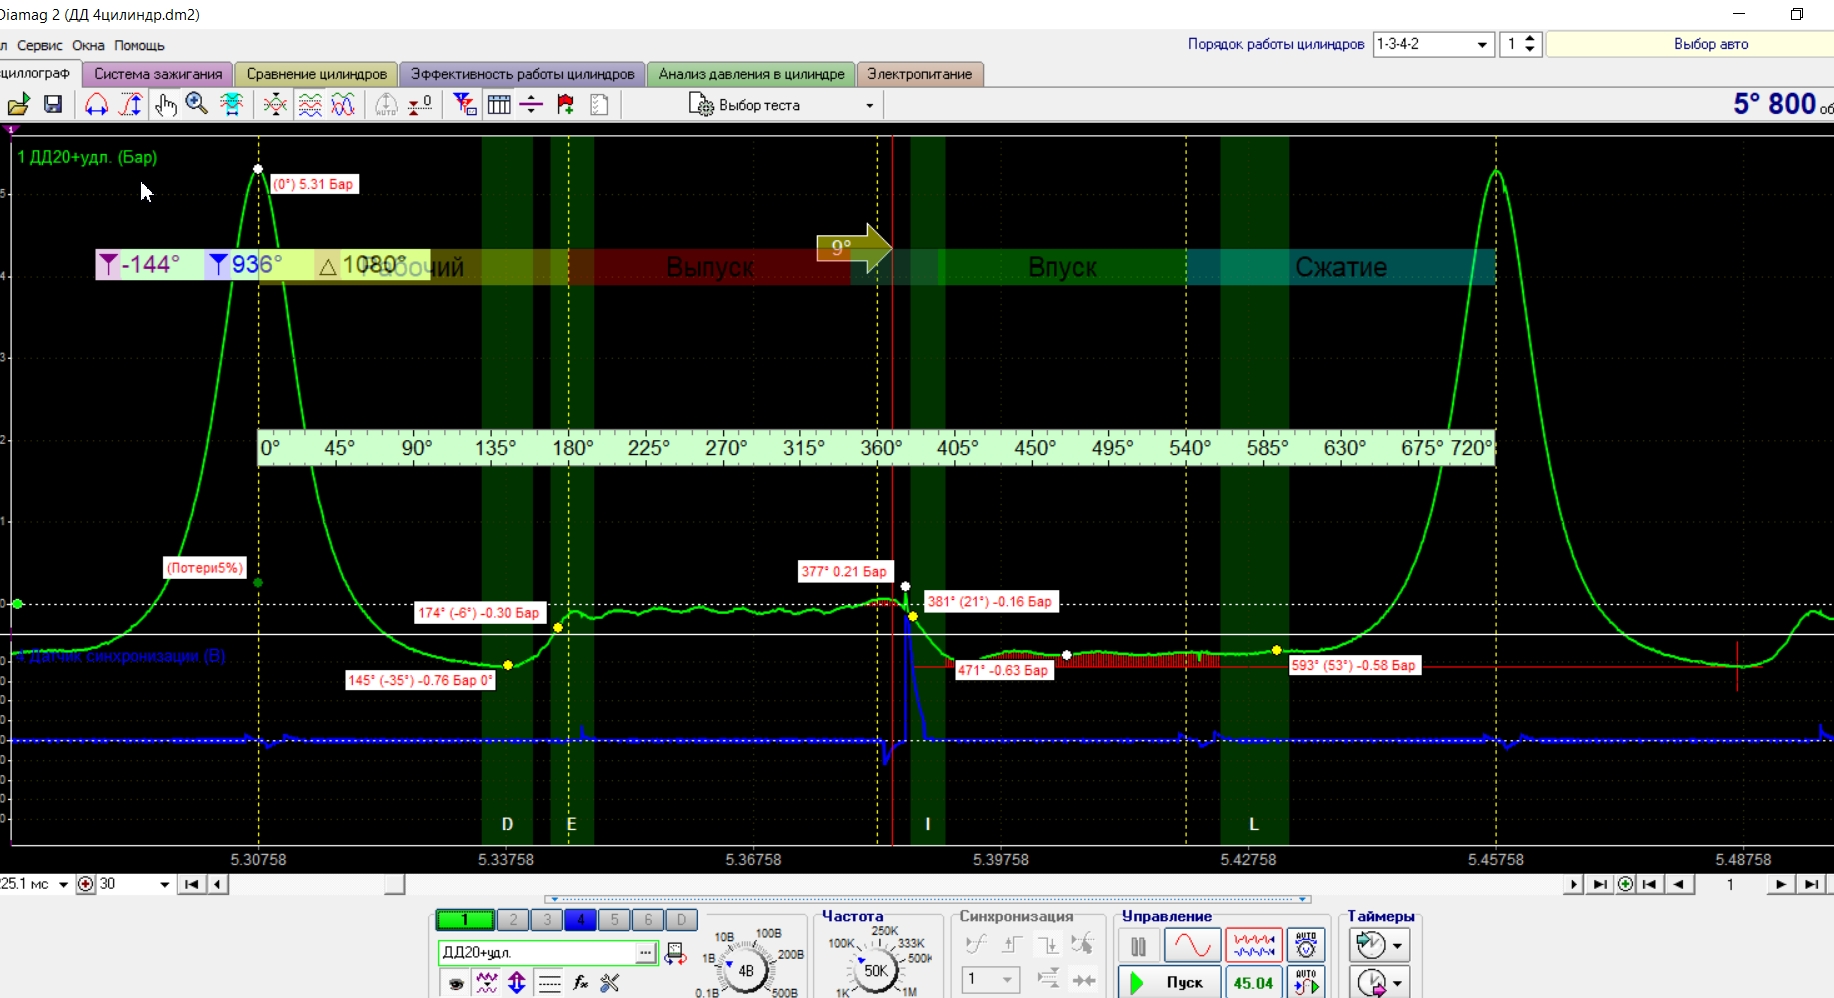Toggle the green channel 1 button
The image size is (1834, 998).
coord(465,920)
